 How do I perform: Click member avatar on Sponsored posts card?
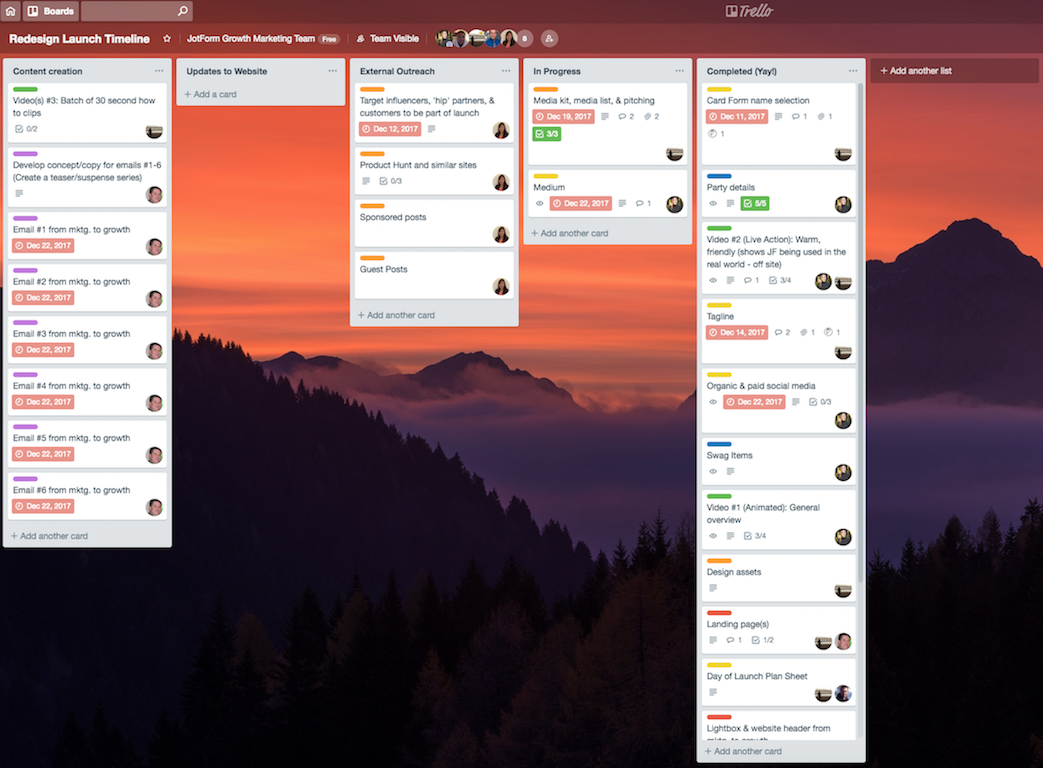click(x=501, y=234)
